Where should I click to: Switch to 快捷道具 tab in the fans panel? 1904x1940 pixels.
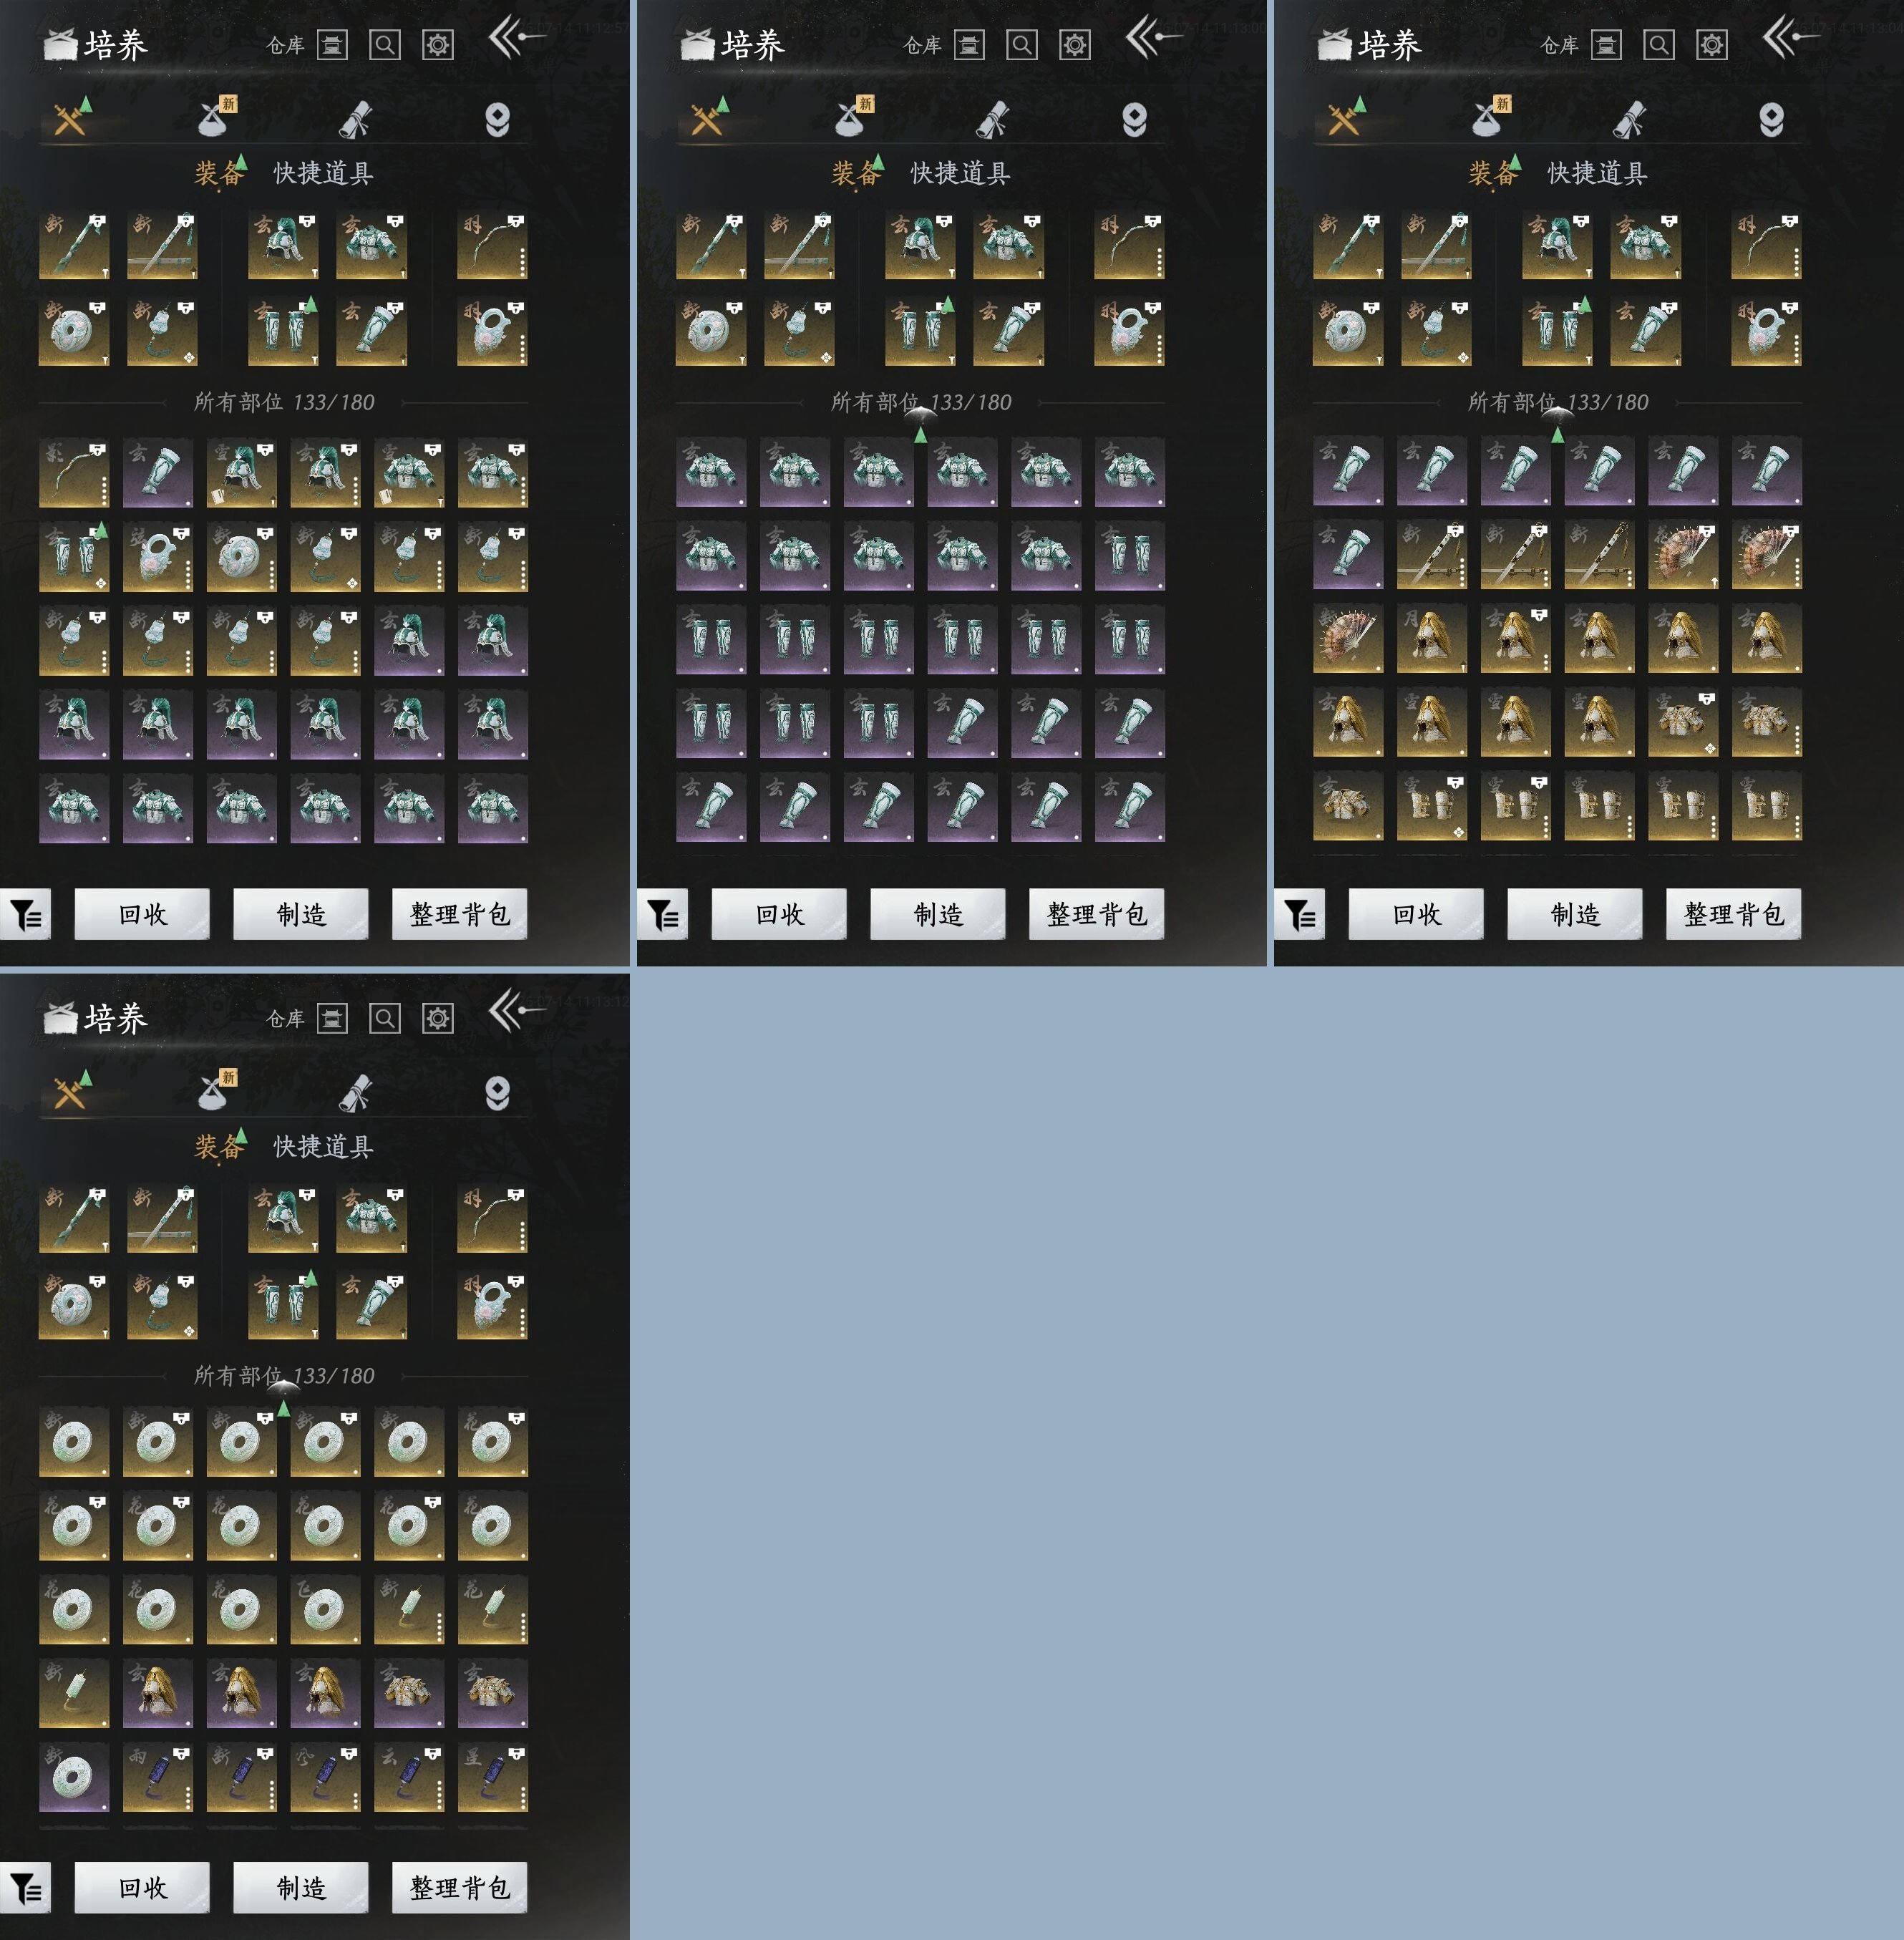coord(1597,172)
